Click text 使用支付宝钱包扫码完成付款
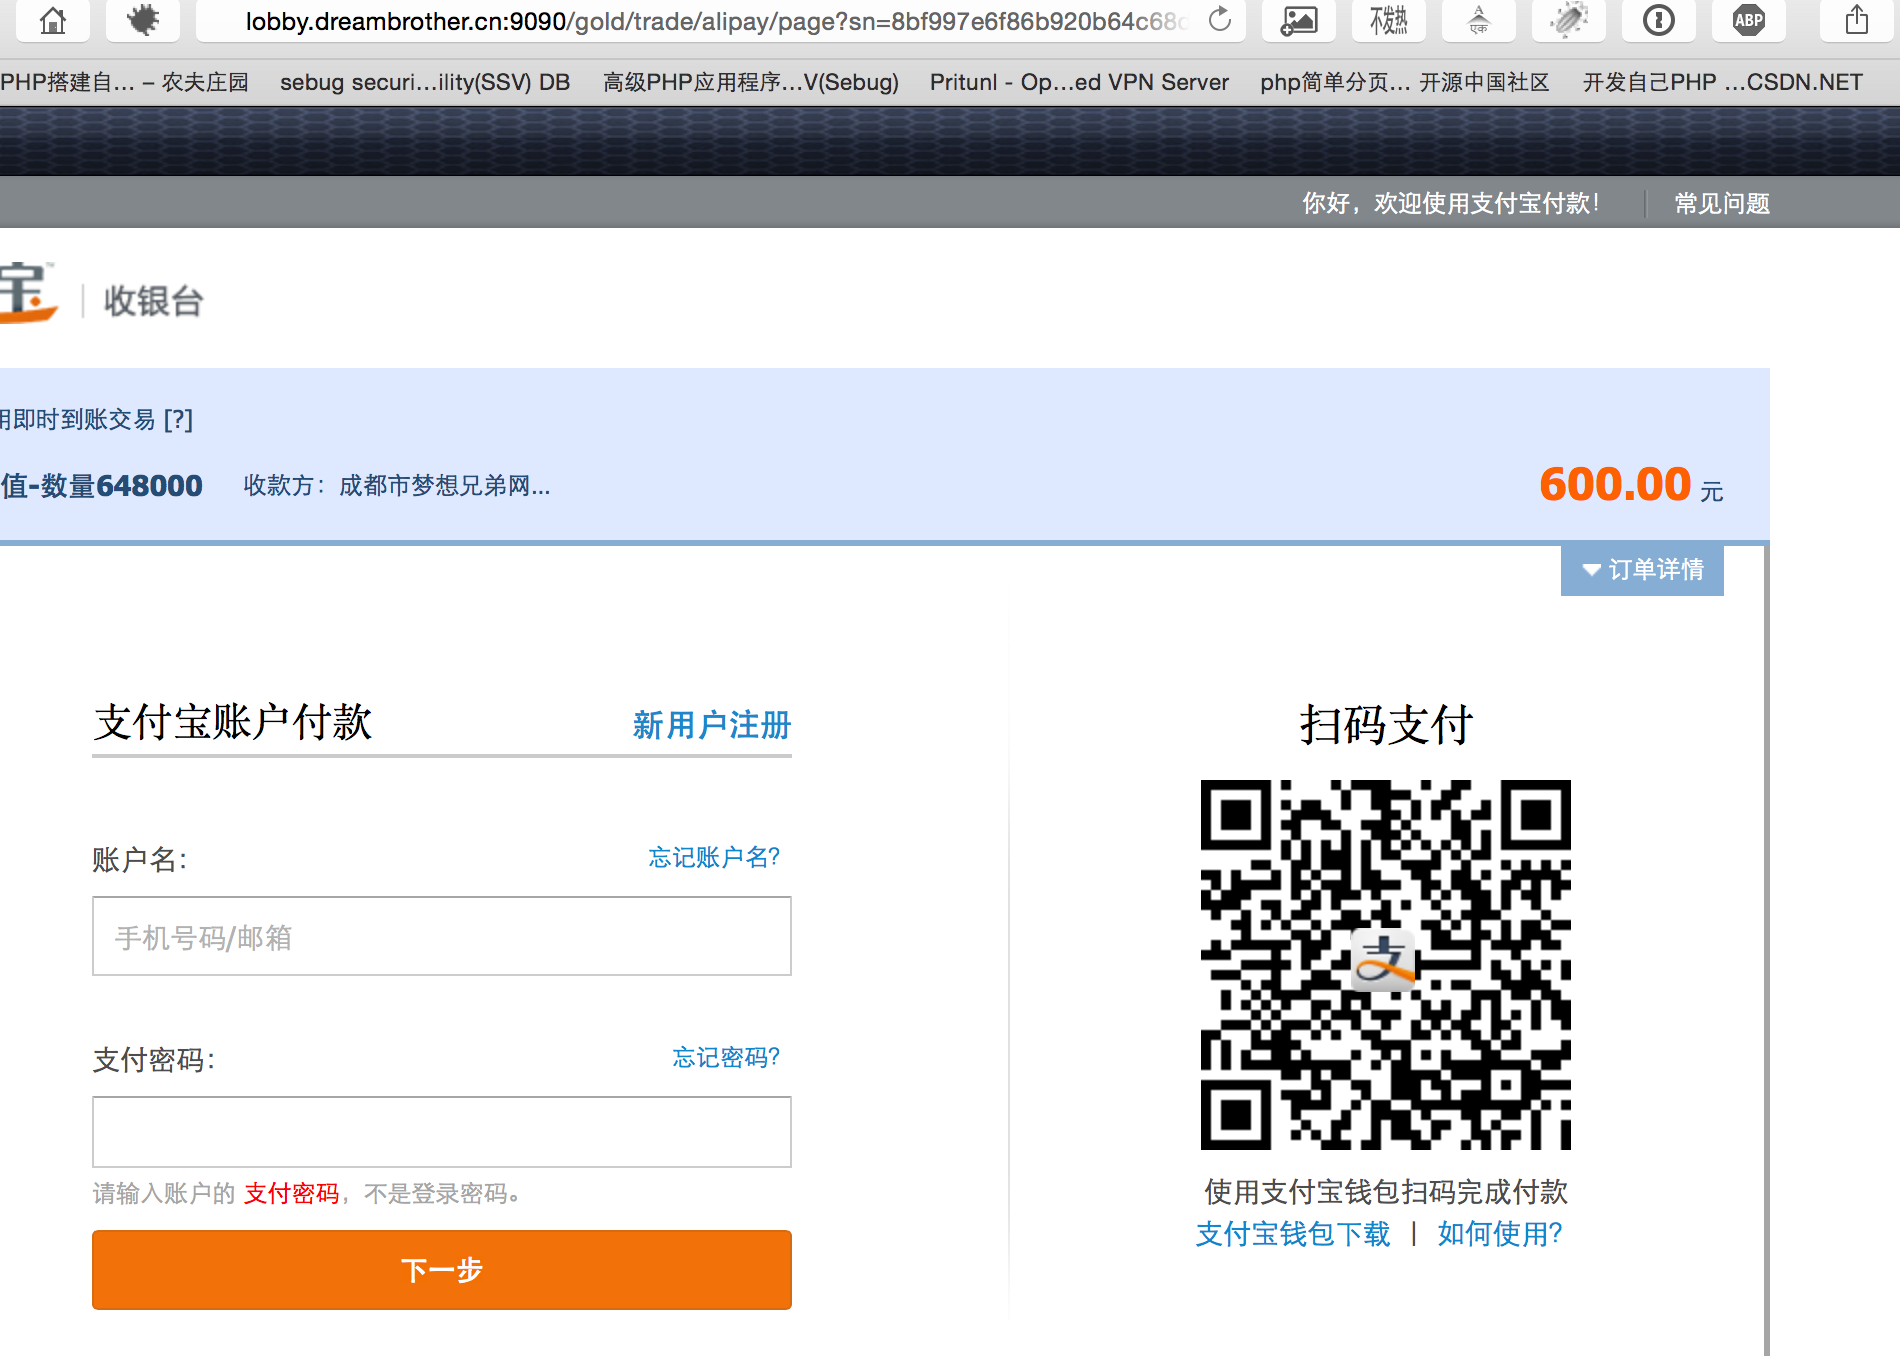1900x1356 pixels. [1386, 1192]
